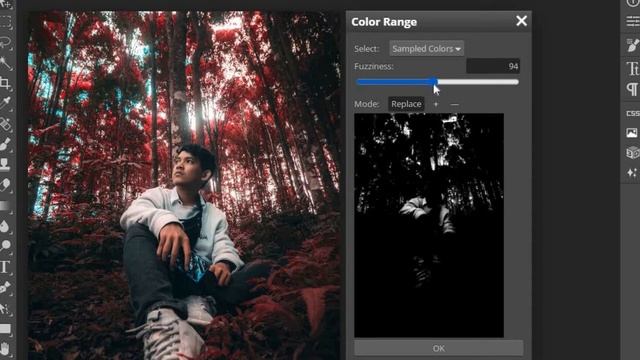The width and height of the screenshot is (640, 360).
Task: Select the Eraser tool
Action: tap(5, 185)
